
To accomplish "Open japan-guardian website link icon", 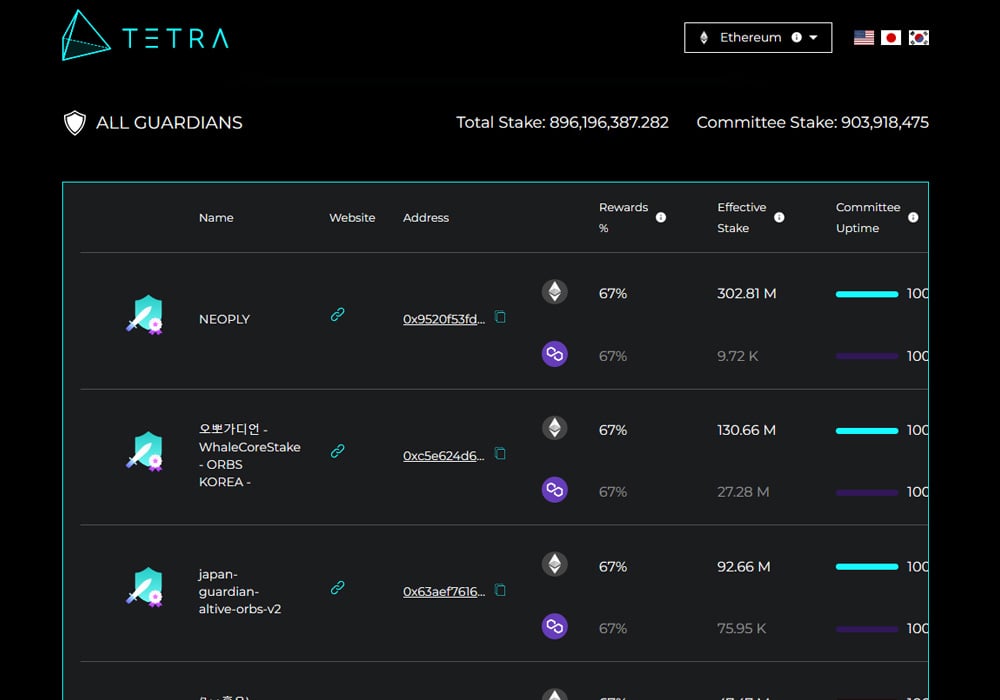I will (x=337, y=587).
